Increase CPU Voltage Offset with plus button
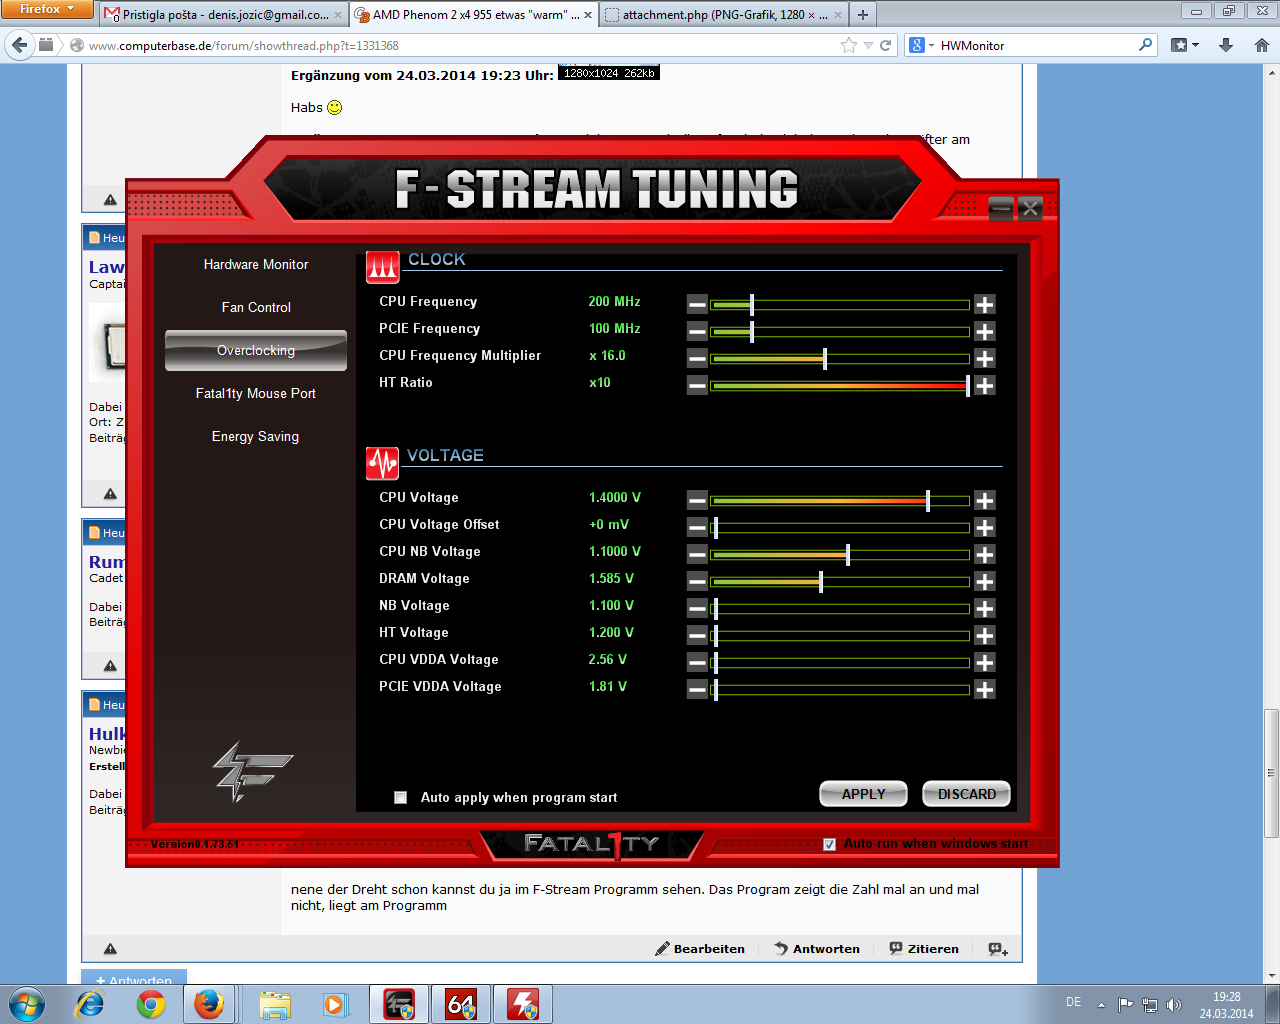1280x1024 pixels. pyautogui.click(x=985, y=528)
